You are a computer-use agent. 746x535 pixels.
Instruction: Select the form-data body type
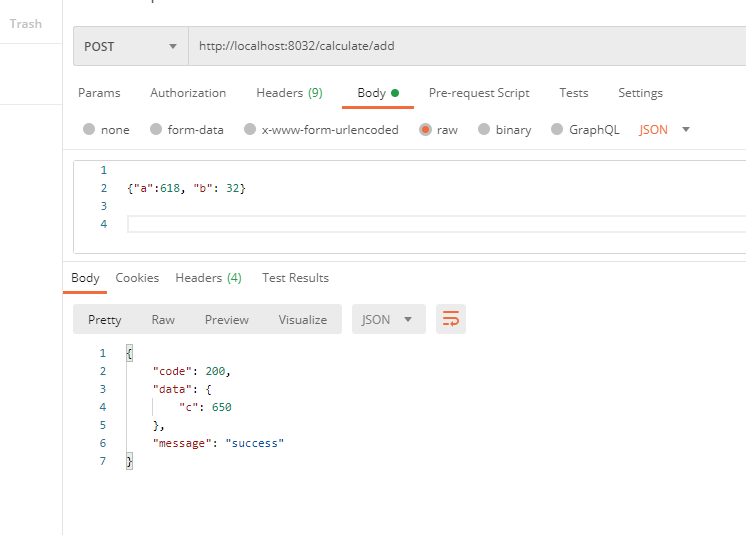(186, 130)
